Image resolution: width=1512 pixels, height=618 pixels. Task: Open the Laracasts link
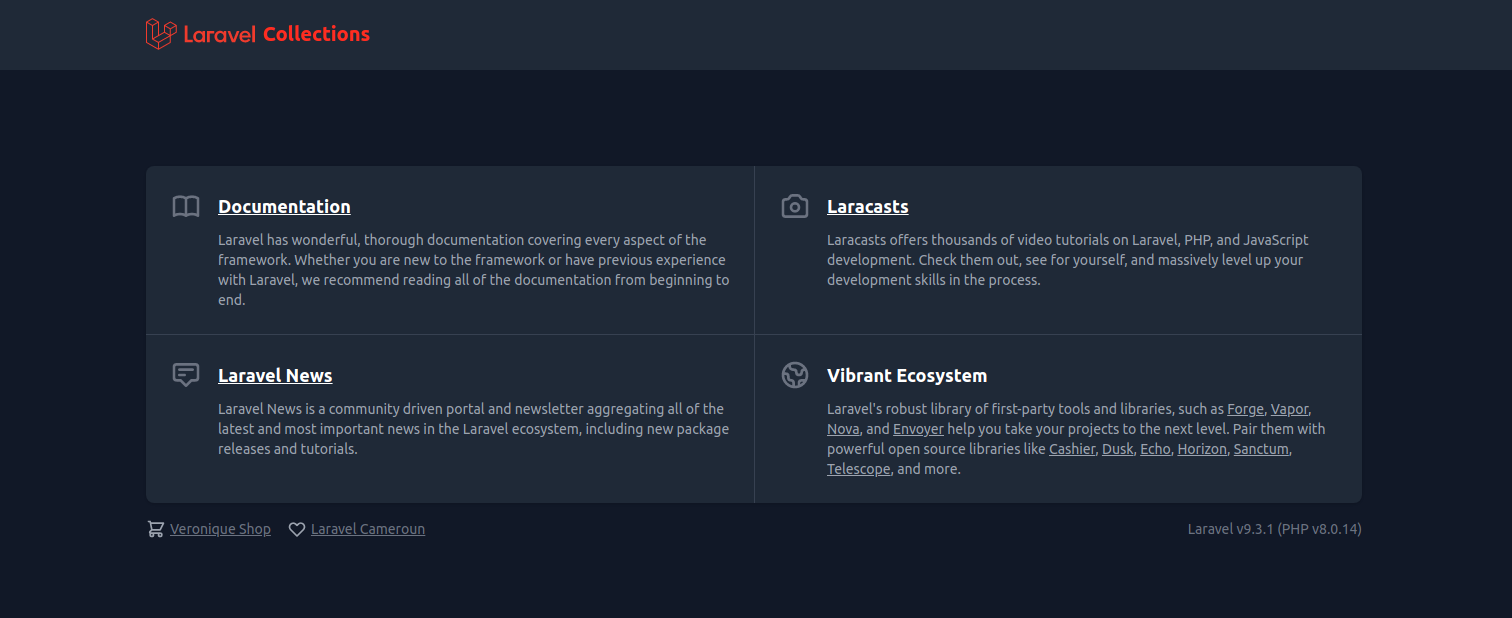[867, 207]
